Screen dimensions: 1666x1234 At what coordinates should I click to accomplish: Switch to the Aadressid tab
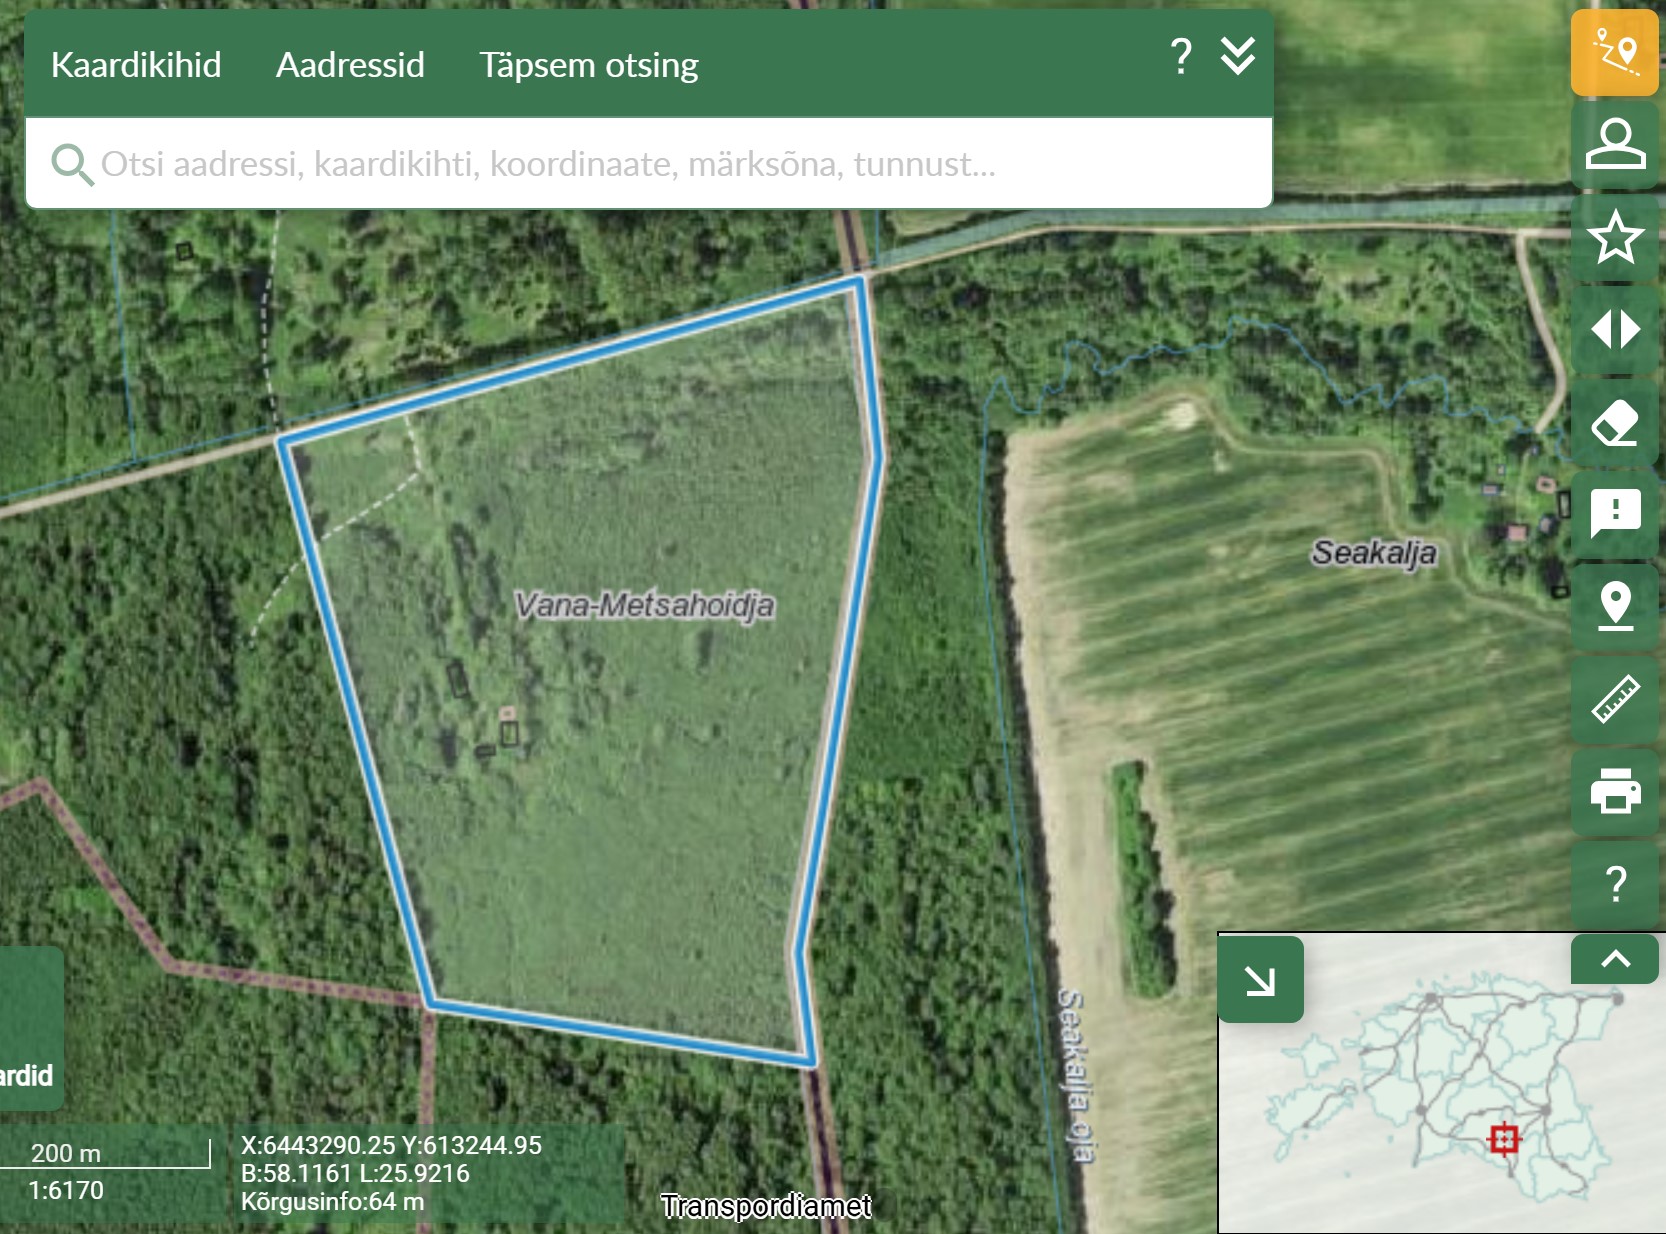click(x=350, y=65)
